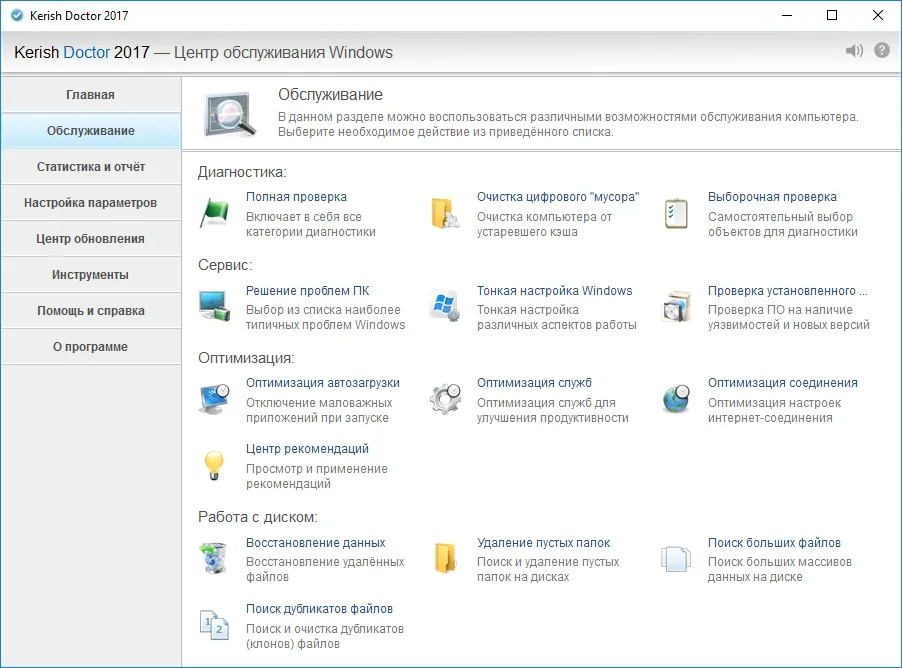The image size is (902, 668).
Task: Toggle the sound speaker icon in header
Action: tap(854, 51)
